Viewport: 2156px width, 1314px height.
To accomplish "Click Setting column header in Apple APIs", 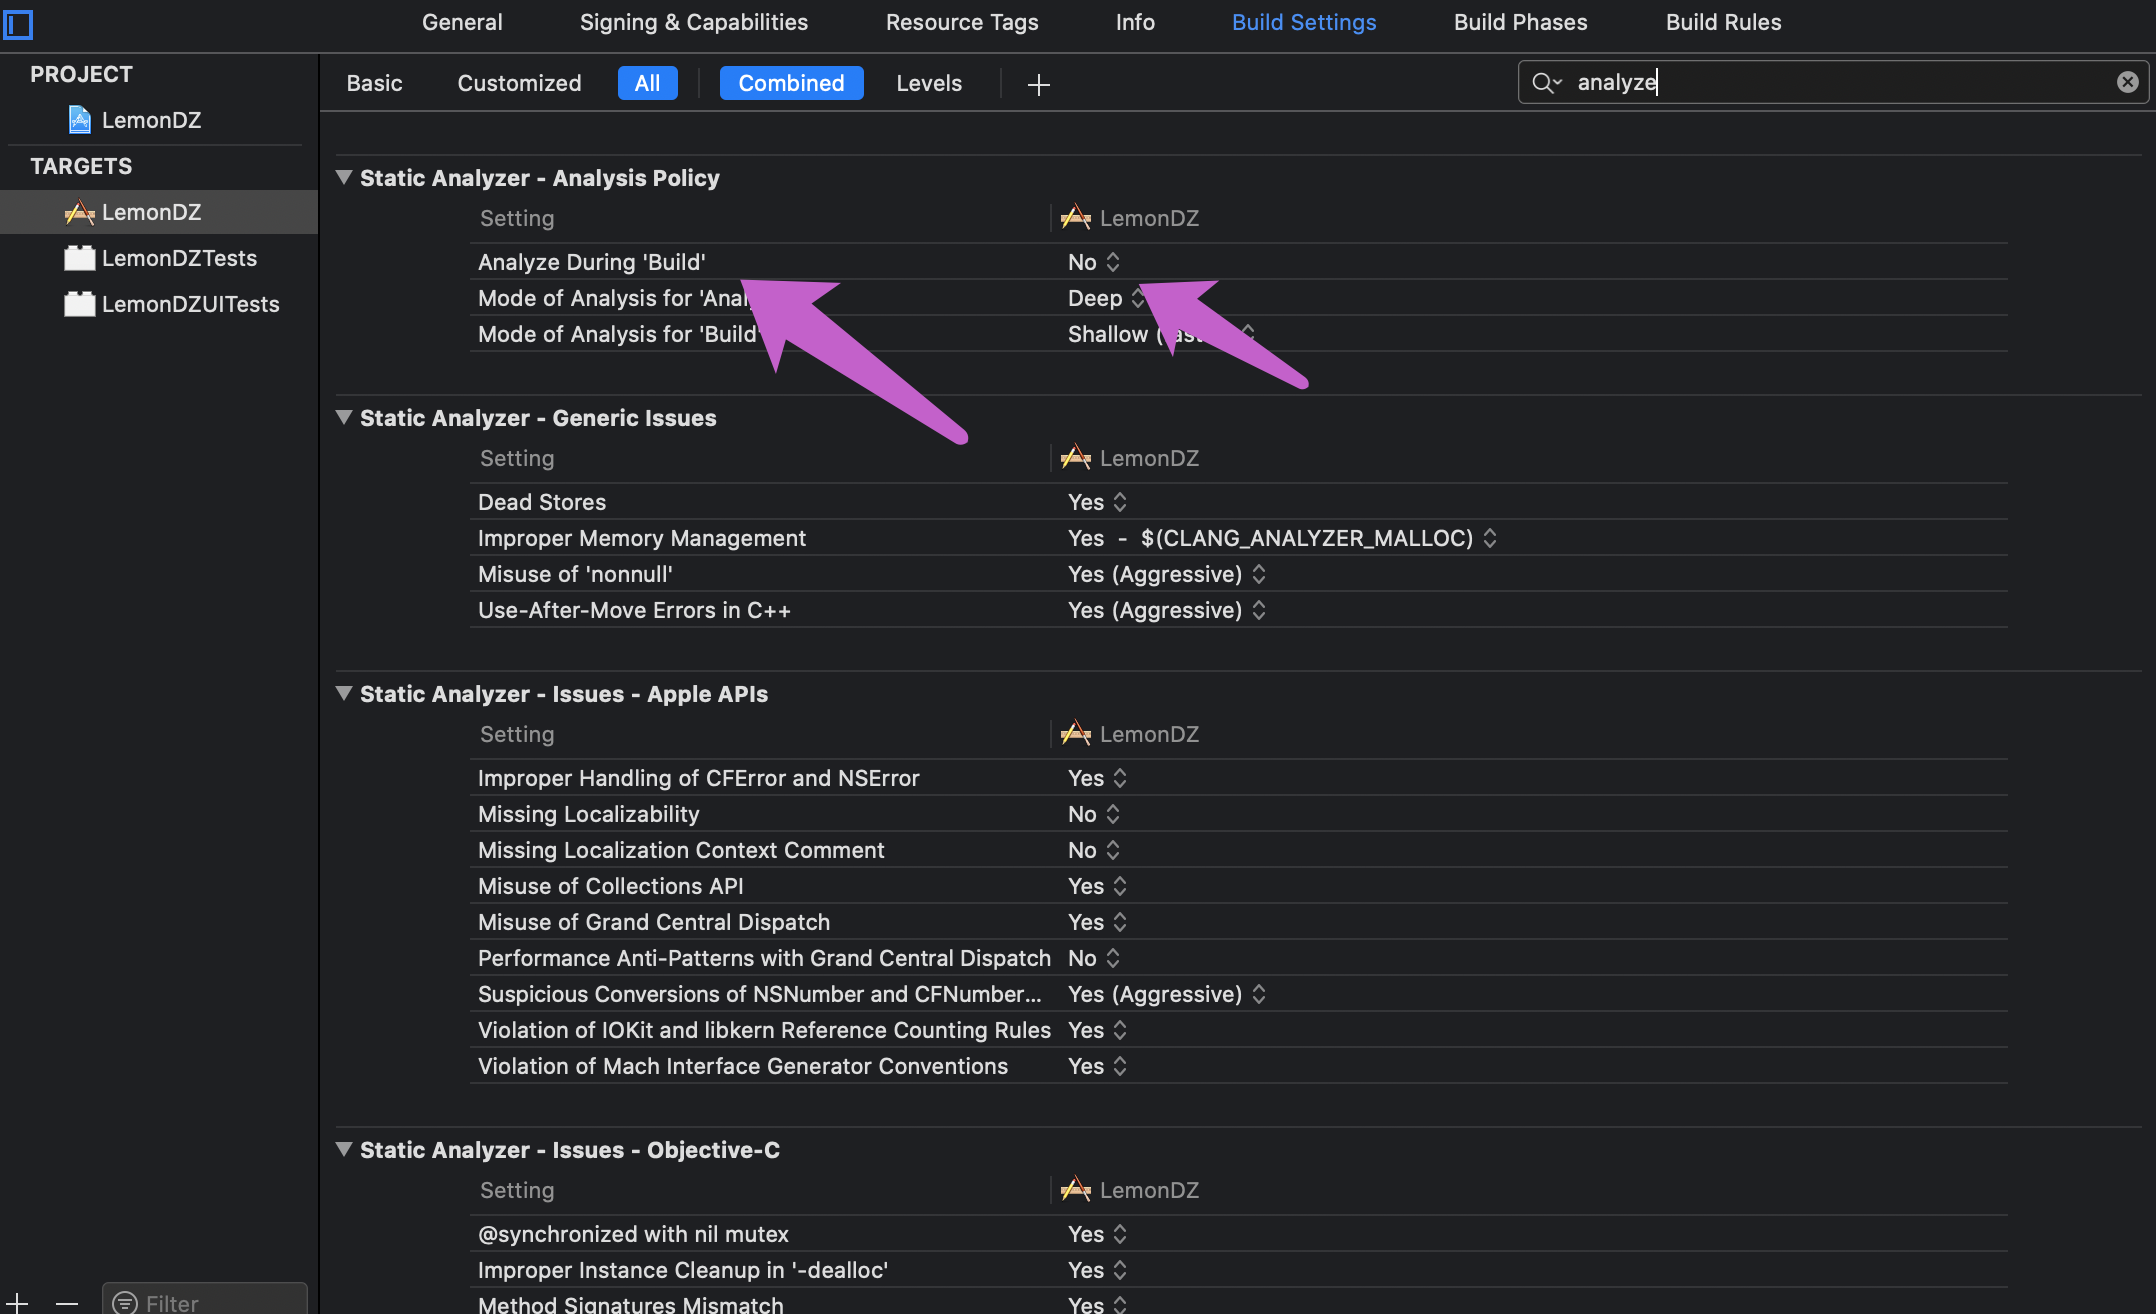I will [517, 734].
